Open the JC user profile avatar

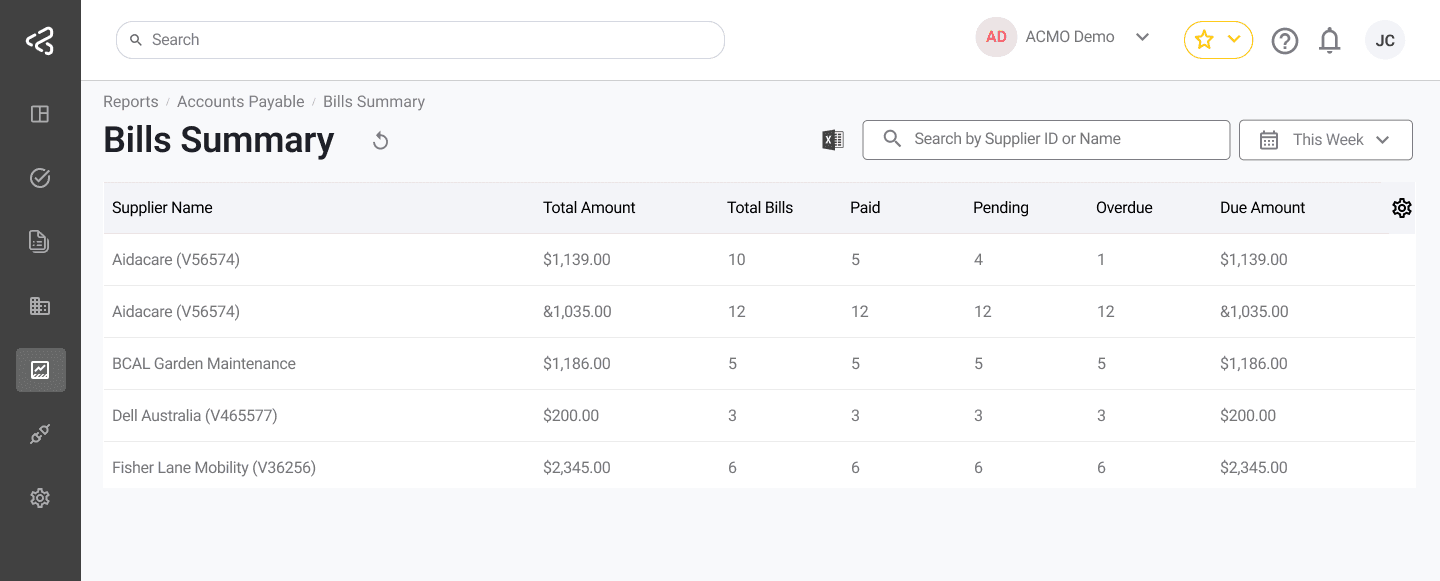click(x=1385, y=40)
